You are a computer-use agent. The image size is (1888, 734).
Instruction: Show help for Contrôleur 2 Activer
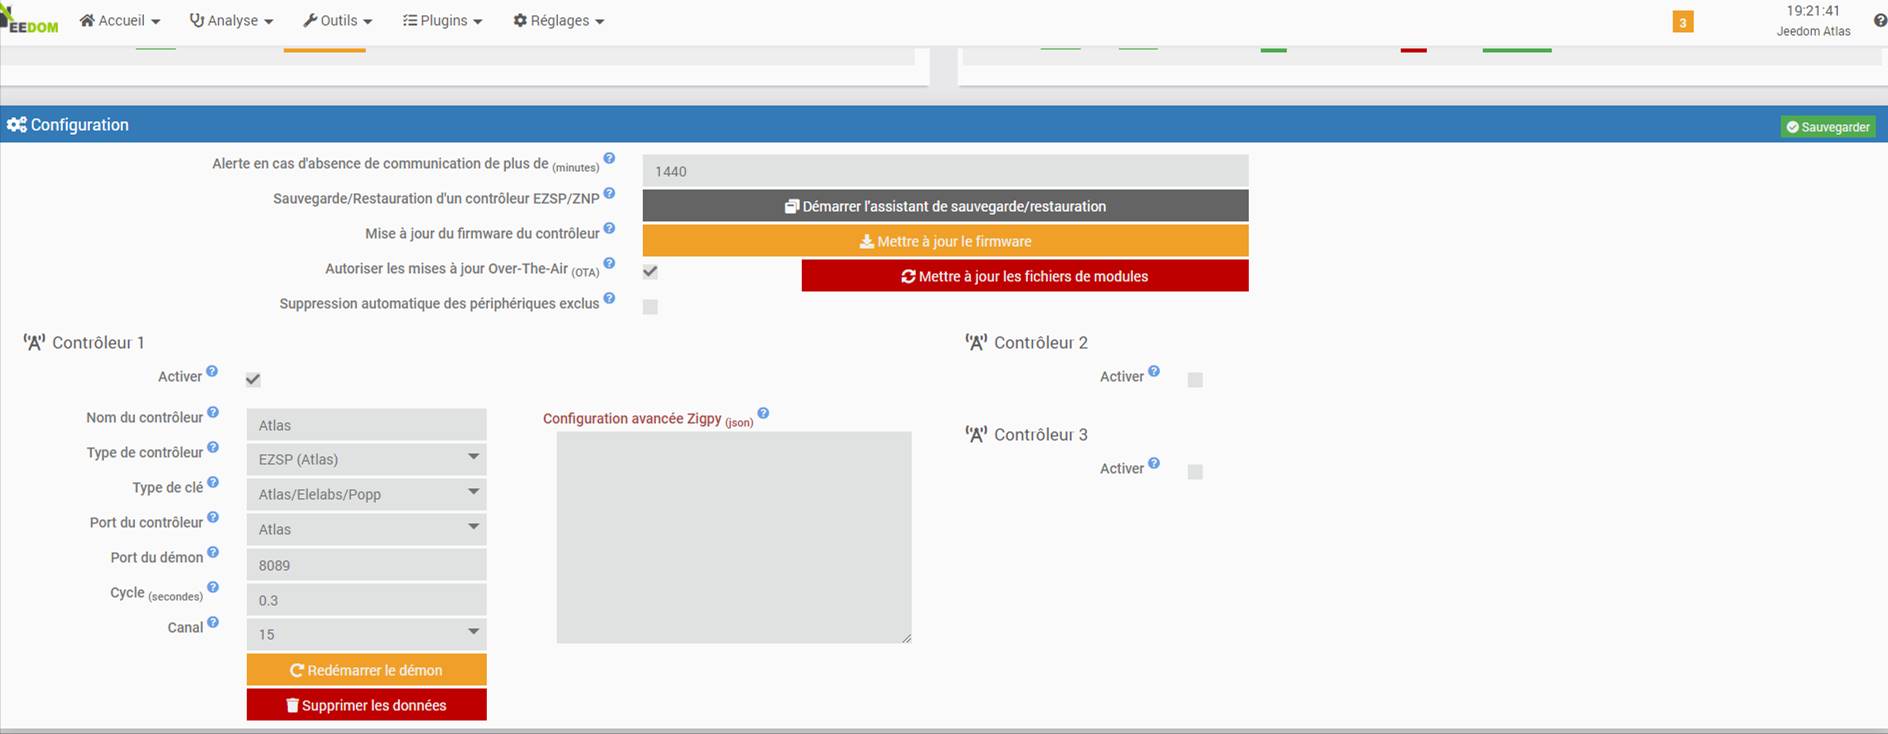click(1154, 371)
